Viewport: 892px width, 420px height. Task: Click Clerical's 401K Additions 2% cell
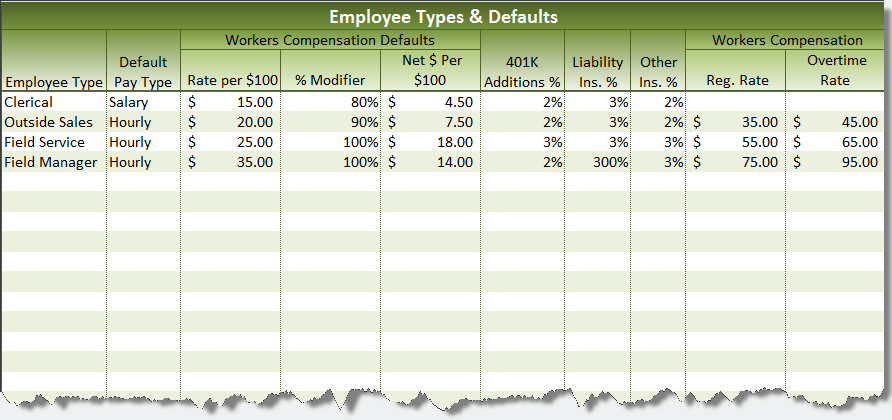coord(522,102)
